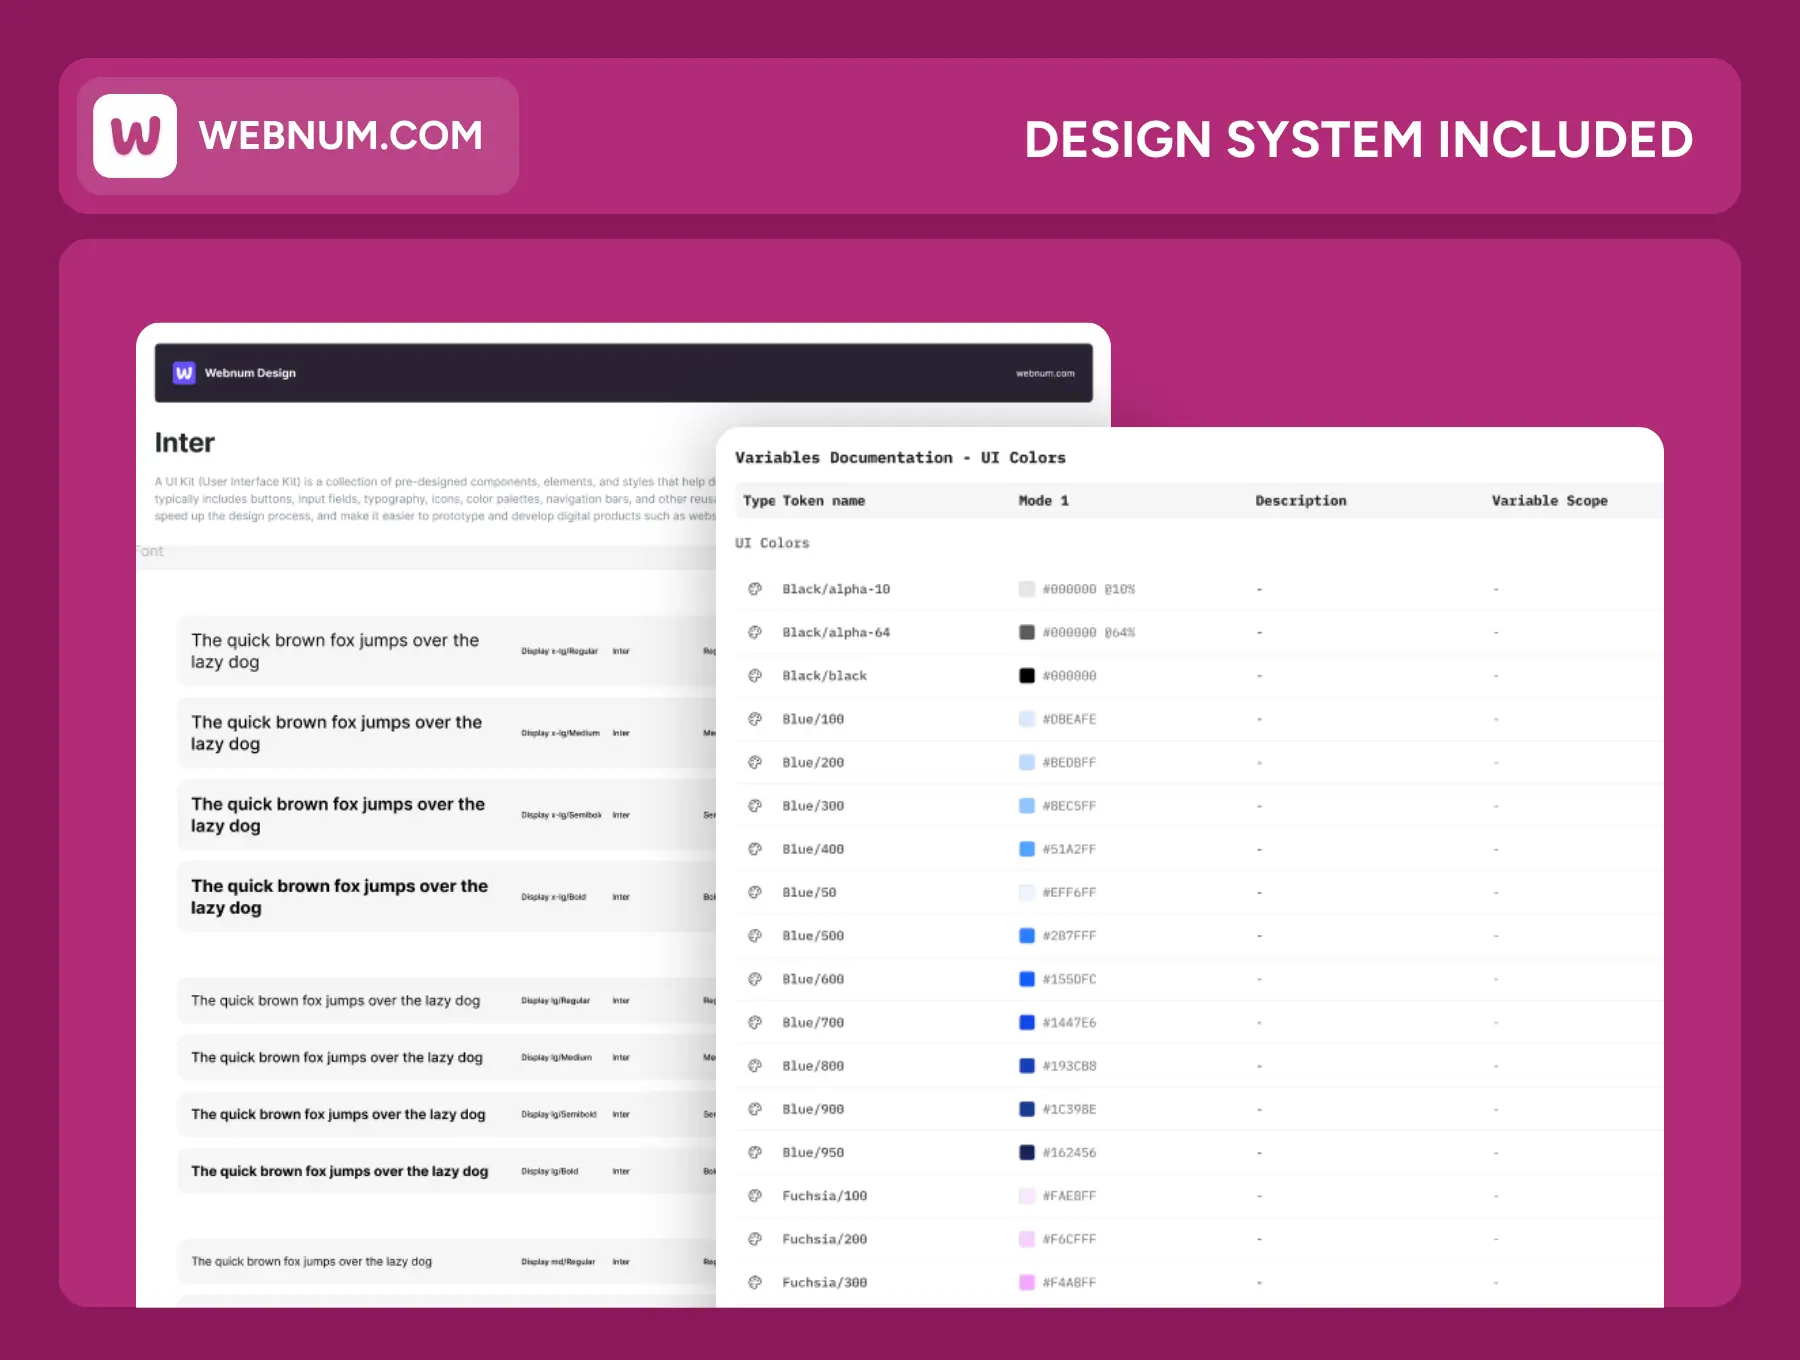Click palette icon next to Blue/50
This screenshot has width=1800, height=1360.
click(755, 892)
